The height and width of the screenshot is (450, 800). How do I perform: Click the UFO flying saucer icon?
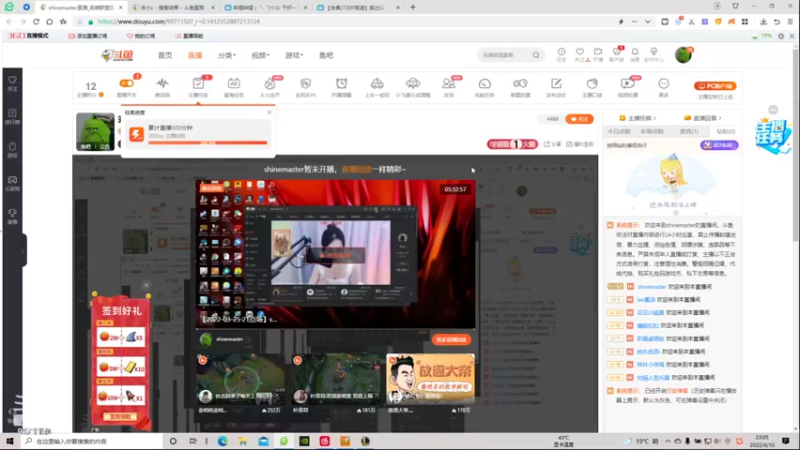click(x=413, y=83)
